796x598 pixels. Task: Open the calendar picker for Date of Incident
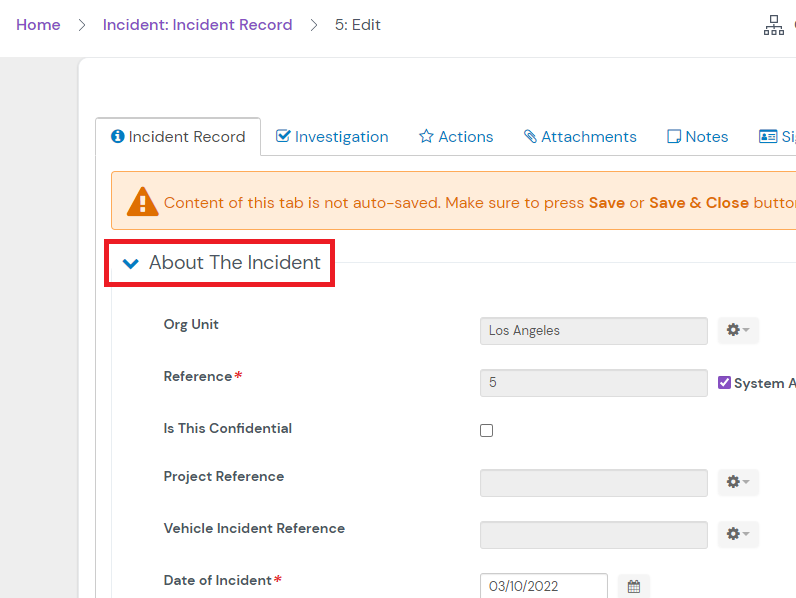(633, 586)
